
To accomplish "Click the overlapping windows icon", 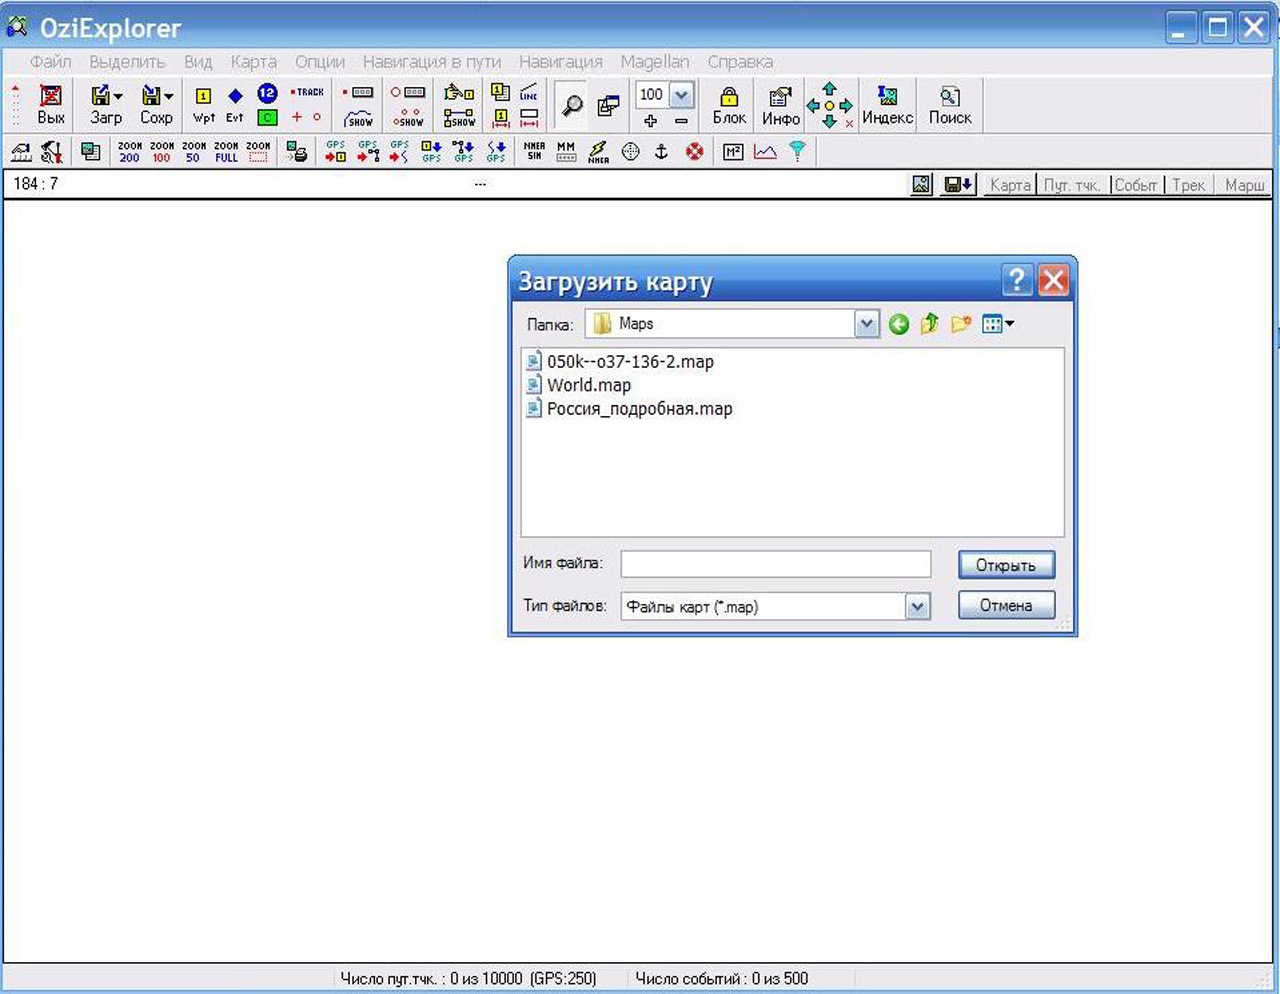I will tap(608, 105).
